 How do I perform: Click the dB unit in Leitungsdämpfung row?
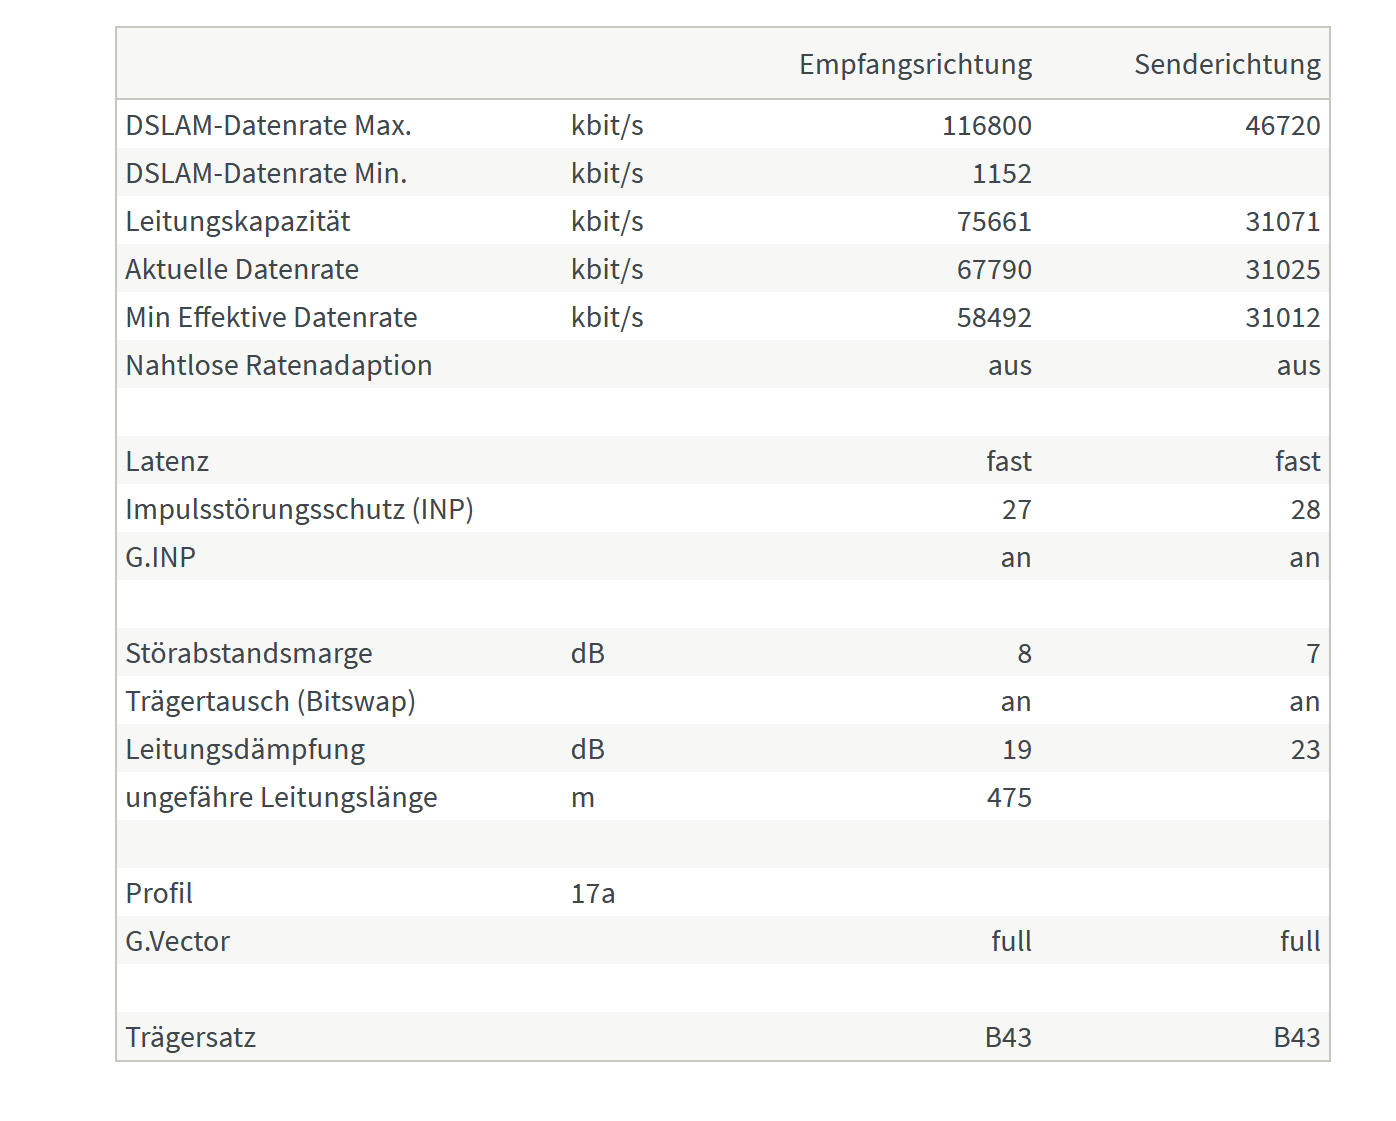tap(588, 749)
